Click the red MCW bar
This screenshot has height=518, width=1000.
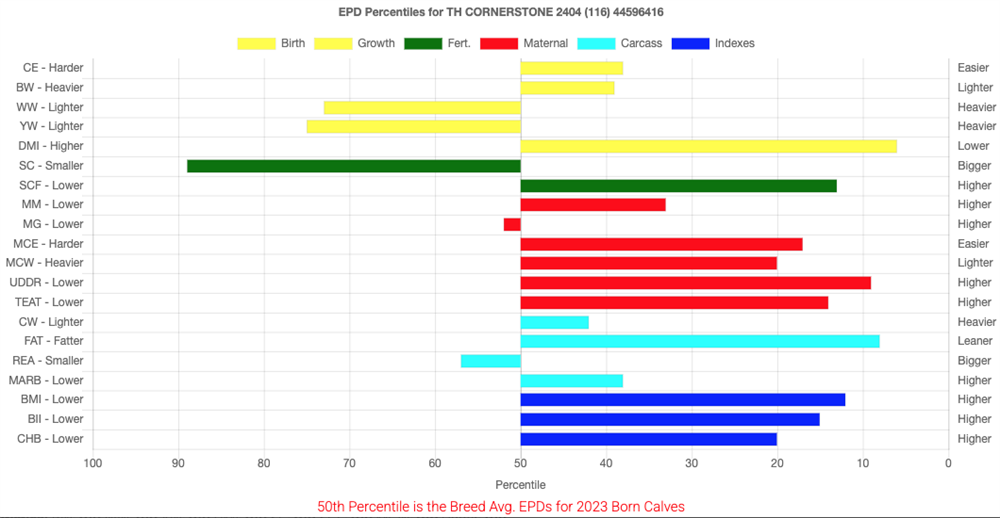tap(649, 263)
